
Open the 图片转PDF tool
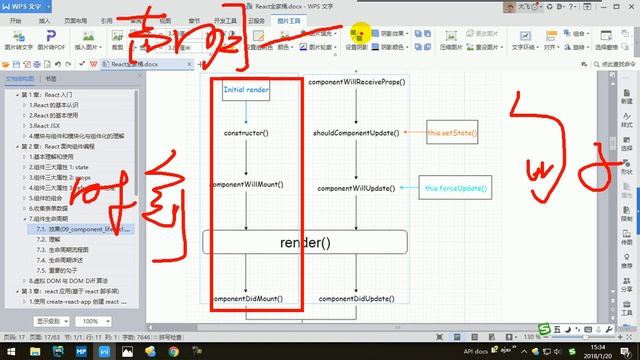[x=51, y=41]
